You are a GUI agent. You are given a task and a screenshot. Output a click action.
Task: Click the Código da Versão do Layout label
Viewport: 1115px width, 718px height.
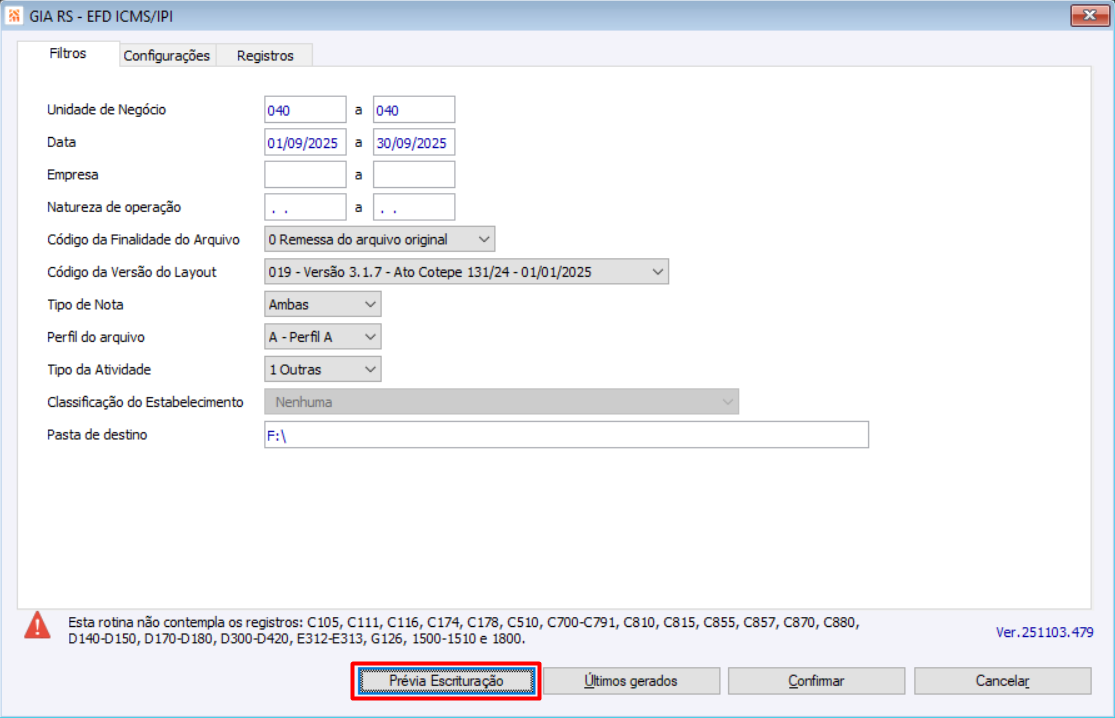pyautogui.click(x=132, y=272)
